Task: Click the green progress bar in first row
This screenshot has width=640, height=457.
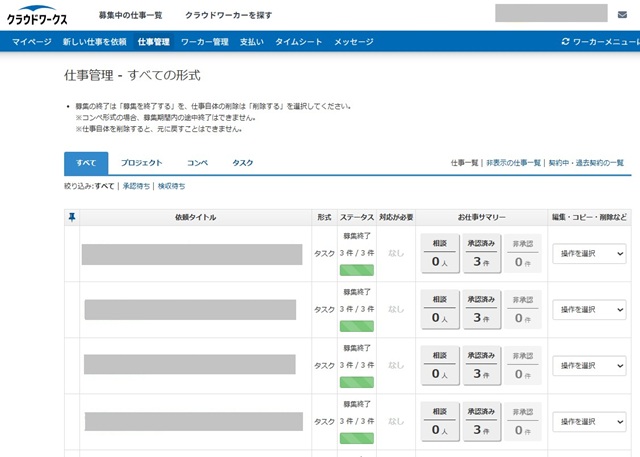Action: coord(356,270)
